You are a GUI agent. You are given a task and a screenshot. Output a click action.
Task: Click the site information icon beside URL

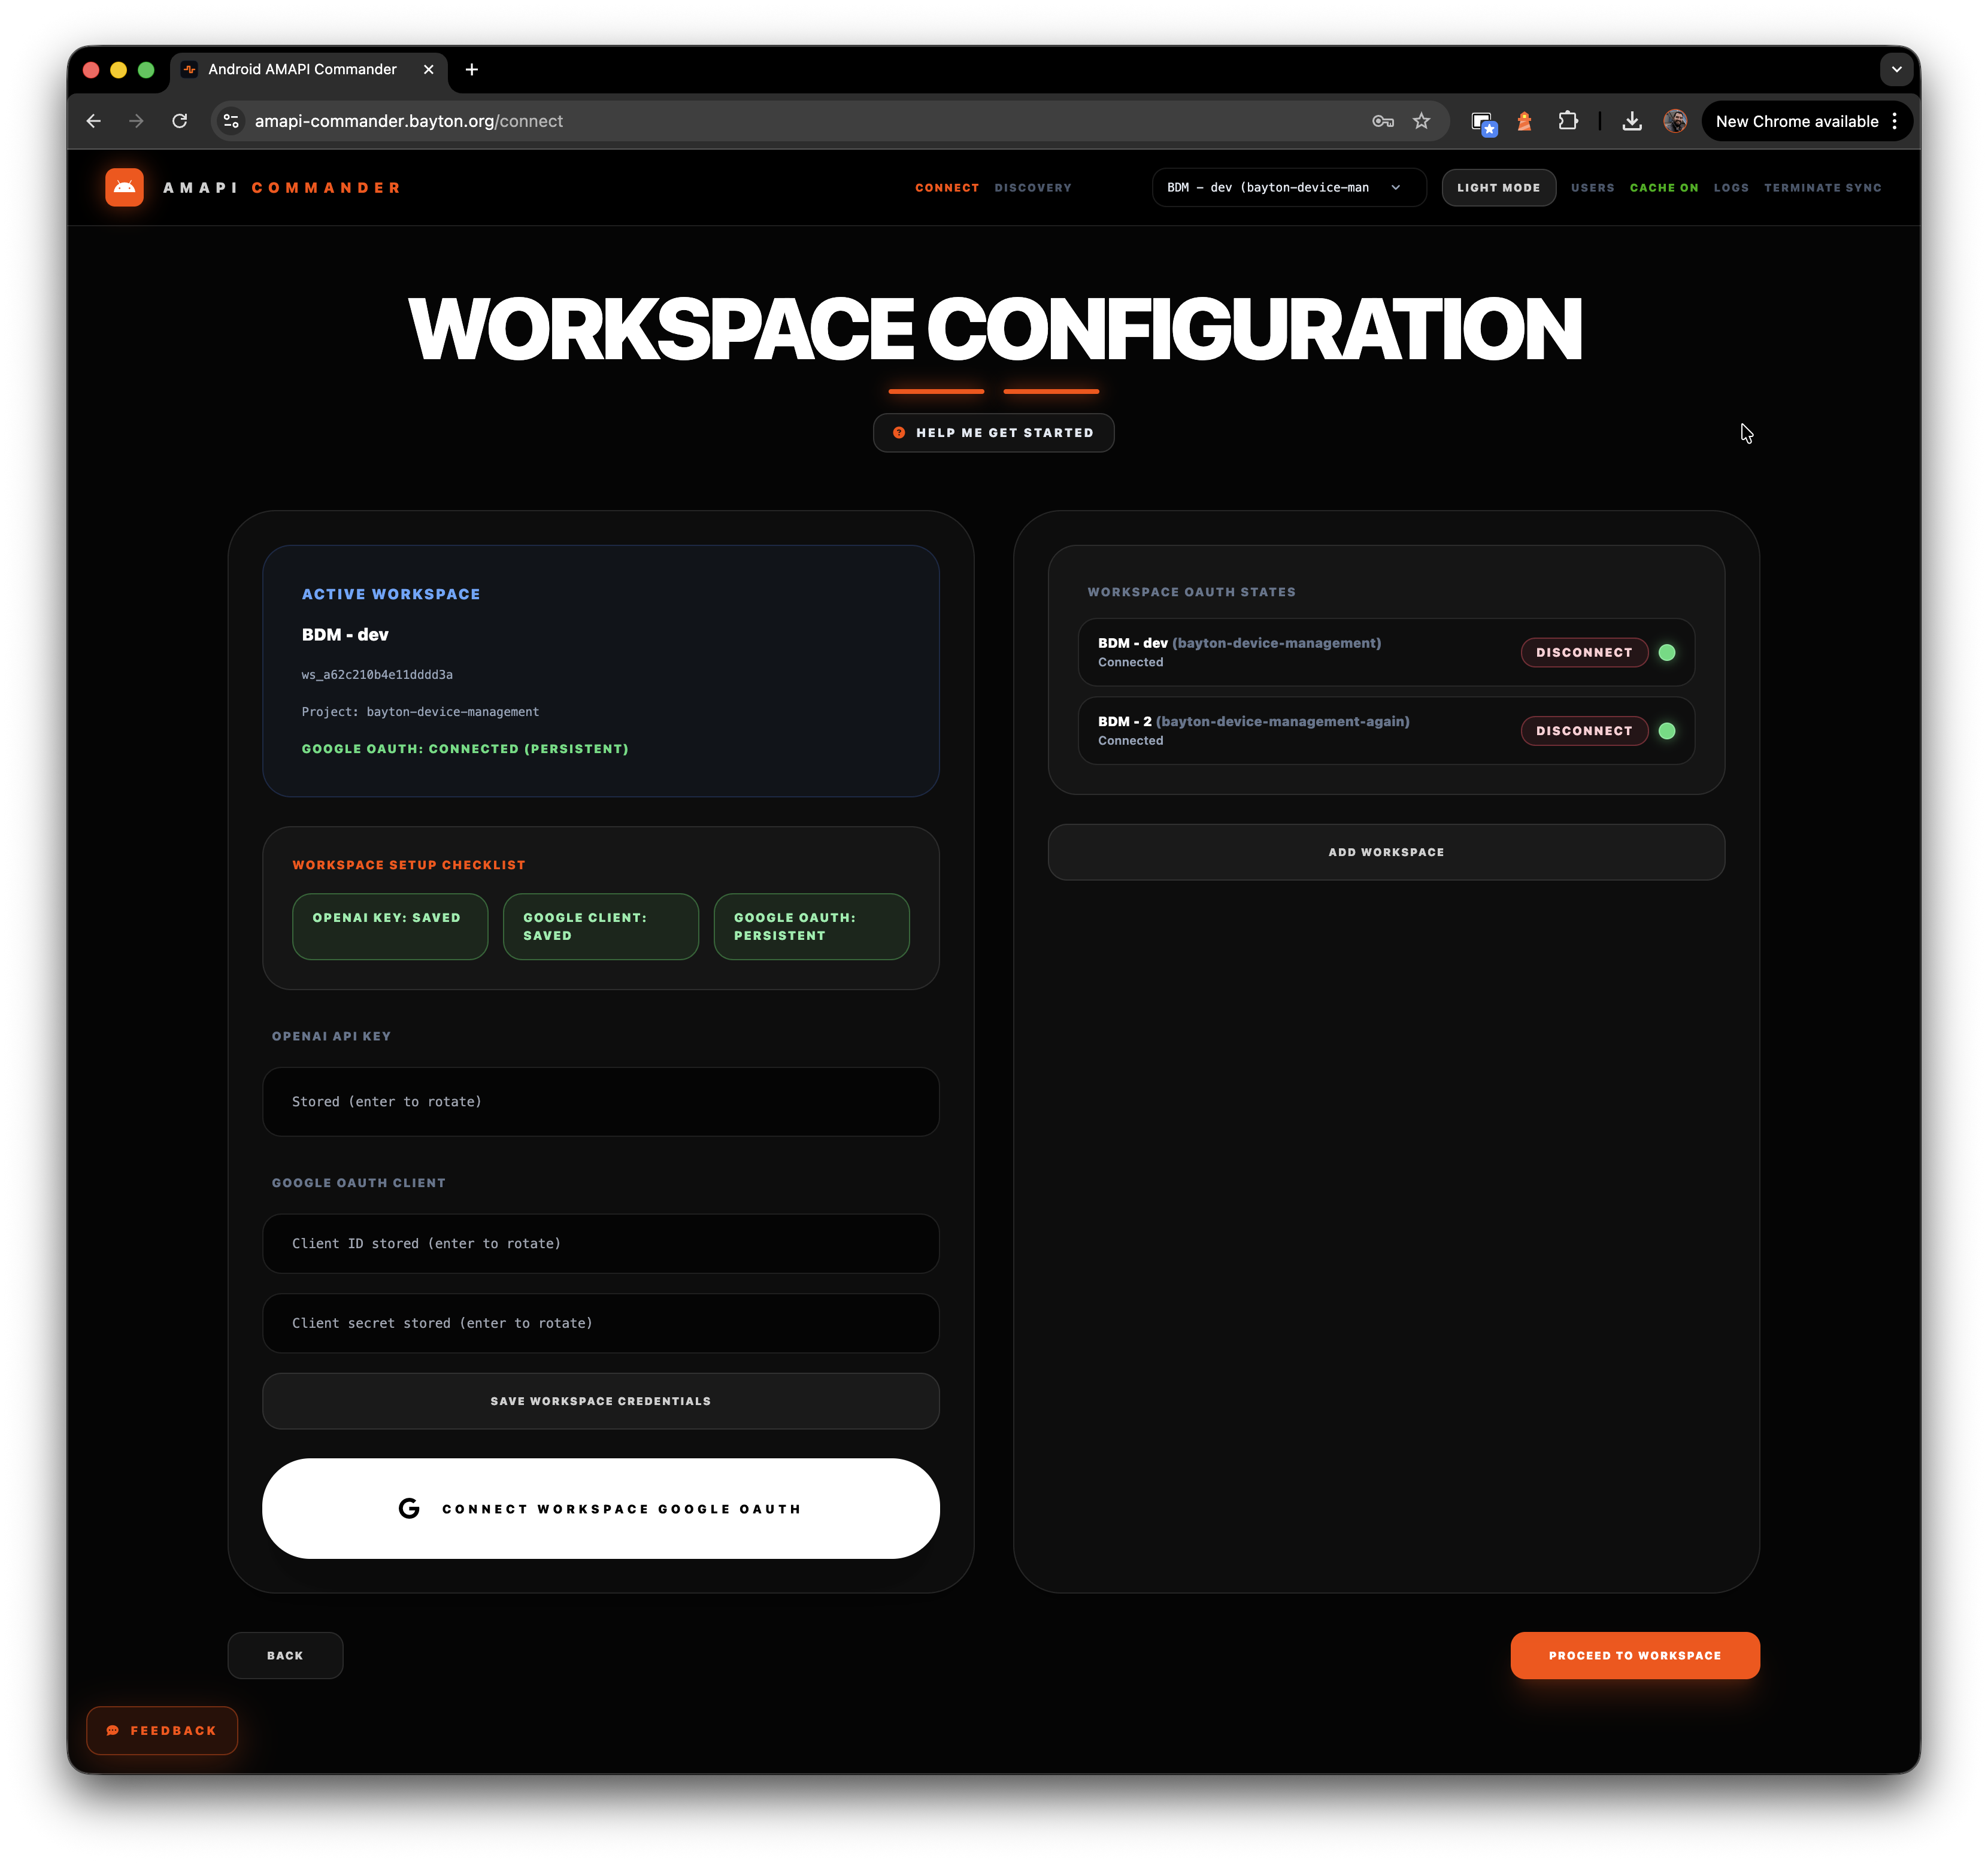tap(231, 121)
